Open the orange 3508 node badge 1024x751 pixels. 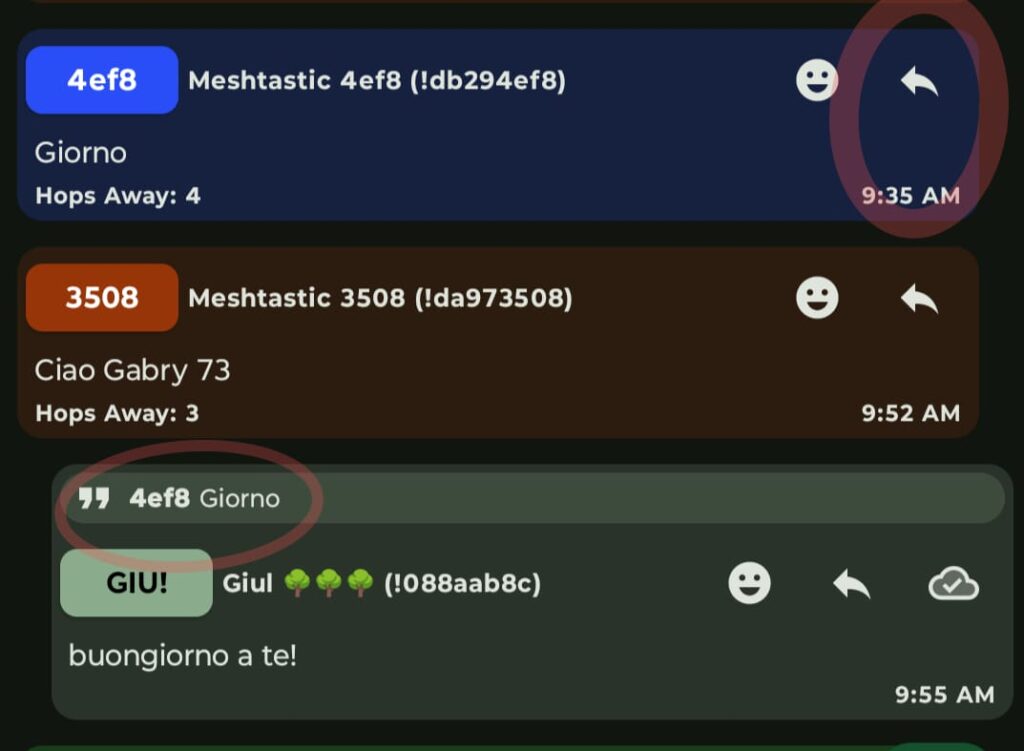pos(102,297)
